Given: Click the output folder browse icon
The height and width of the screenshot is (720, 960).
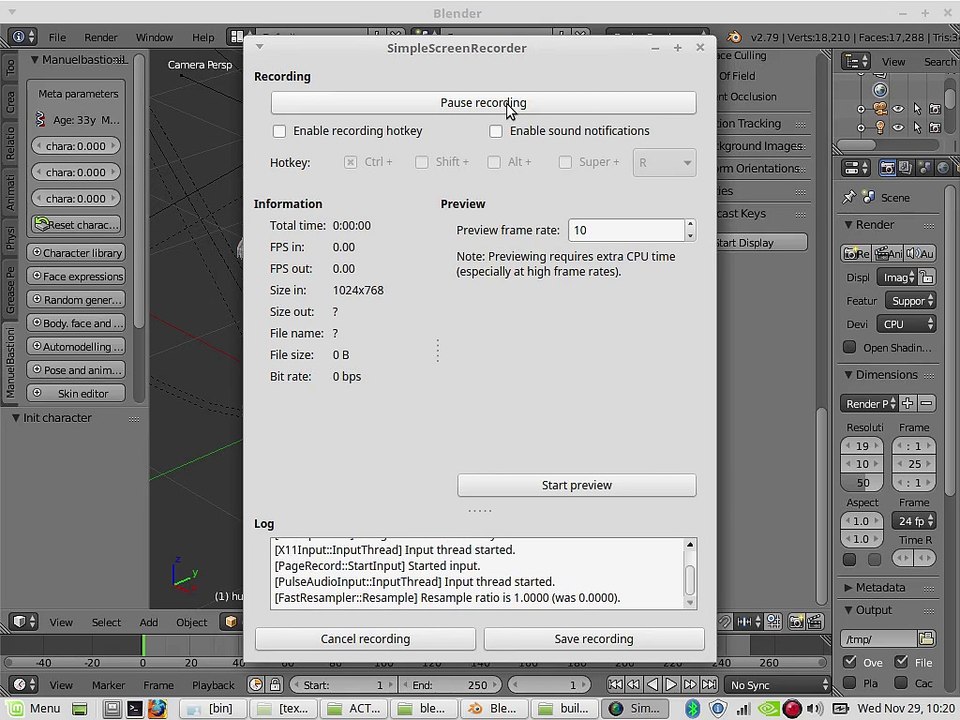Looking at the screenshot, I should tap(926, 639).
